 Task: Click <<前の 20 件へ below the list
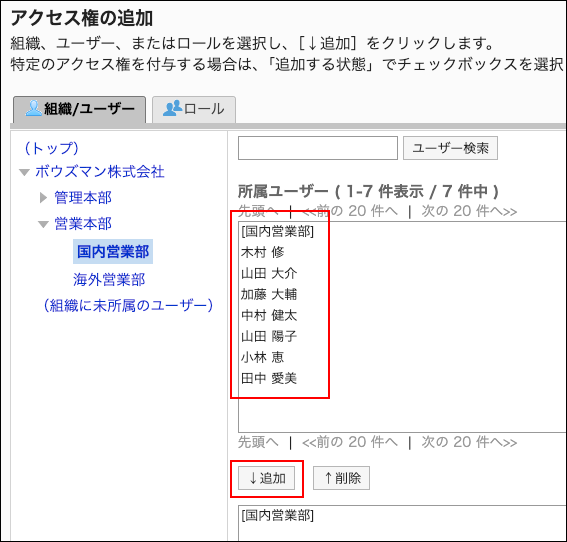[350, 442]
